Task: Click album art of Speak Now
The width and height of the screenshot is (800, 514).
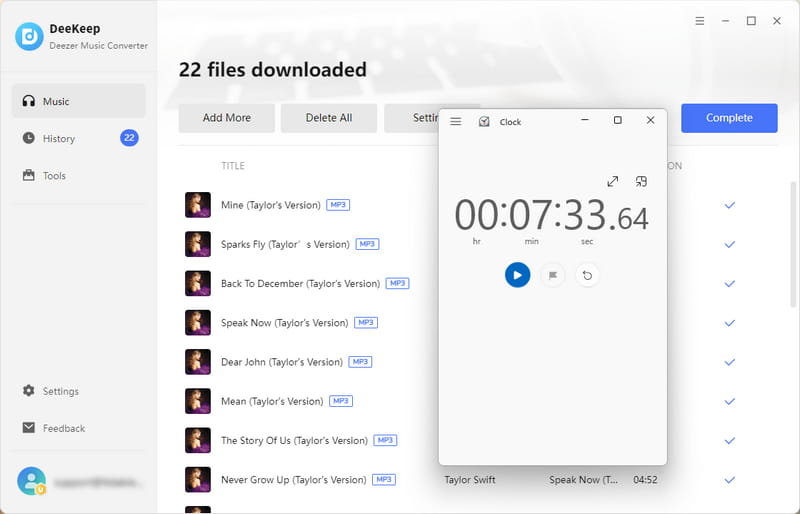Action: (198, 323)
